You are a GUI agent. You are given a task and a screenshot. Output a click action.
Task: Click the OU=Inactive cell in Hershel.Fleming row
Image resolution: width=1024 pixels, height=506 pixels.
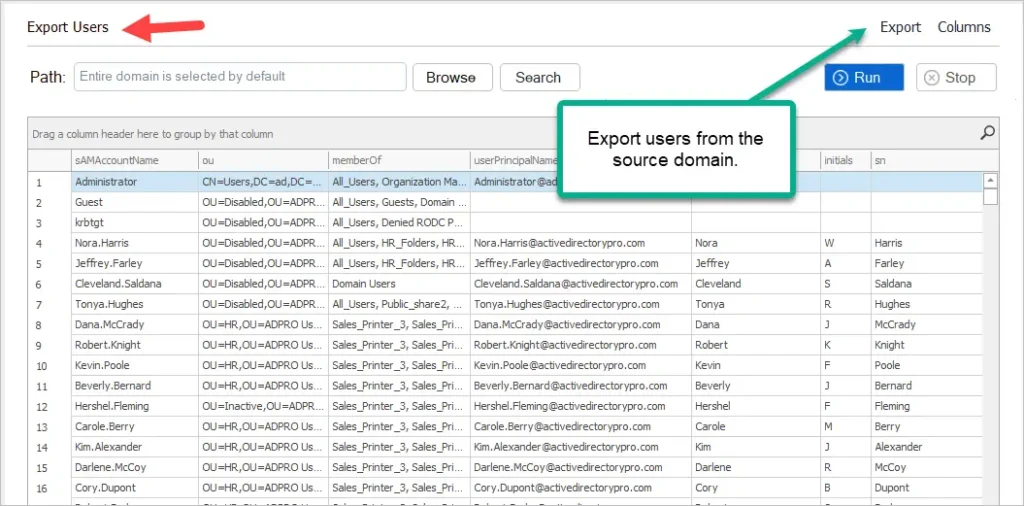click(263, 405)
